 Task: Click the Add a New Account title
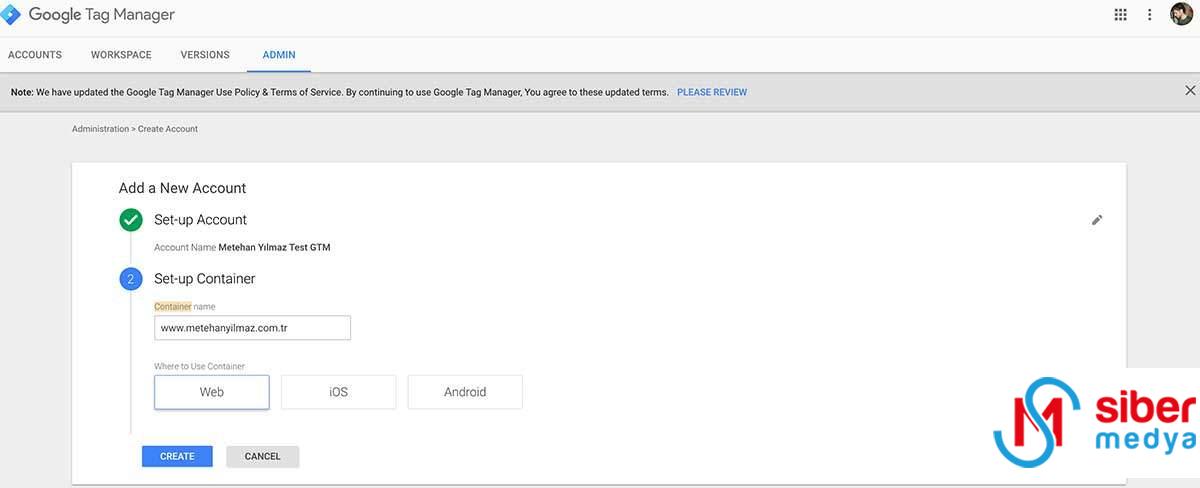(182, 188)
